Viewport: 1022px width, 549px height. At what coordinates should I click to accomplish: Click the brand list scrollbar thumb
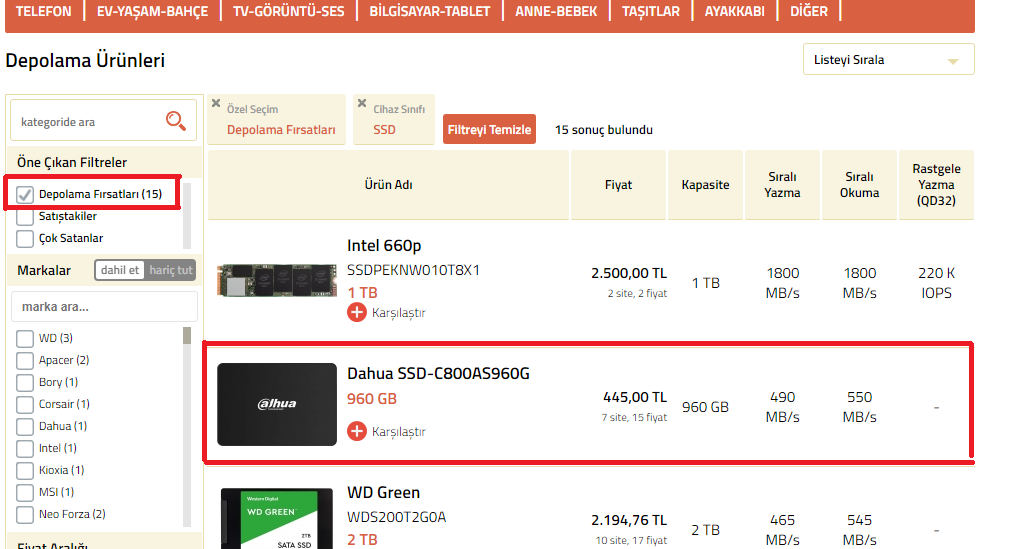pyautogui.click(x=187, y=335)
